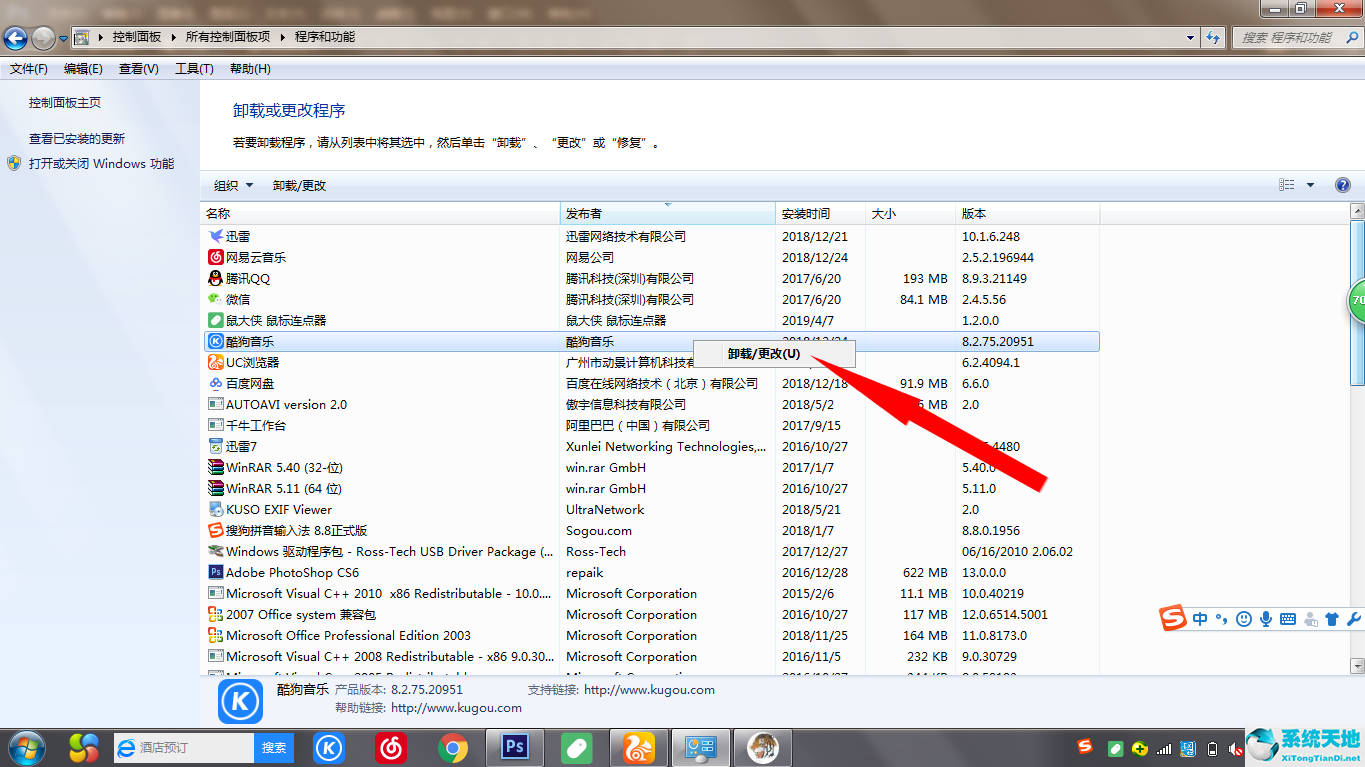Select the 千牛工作台 row
The image size is (1365, 767).
[652, 425]
